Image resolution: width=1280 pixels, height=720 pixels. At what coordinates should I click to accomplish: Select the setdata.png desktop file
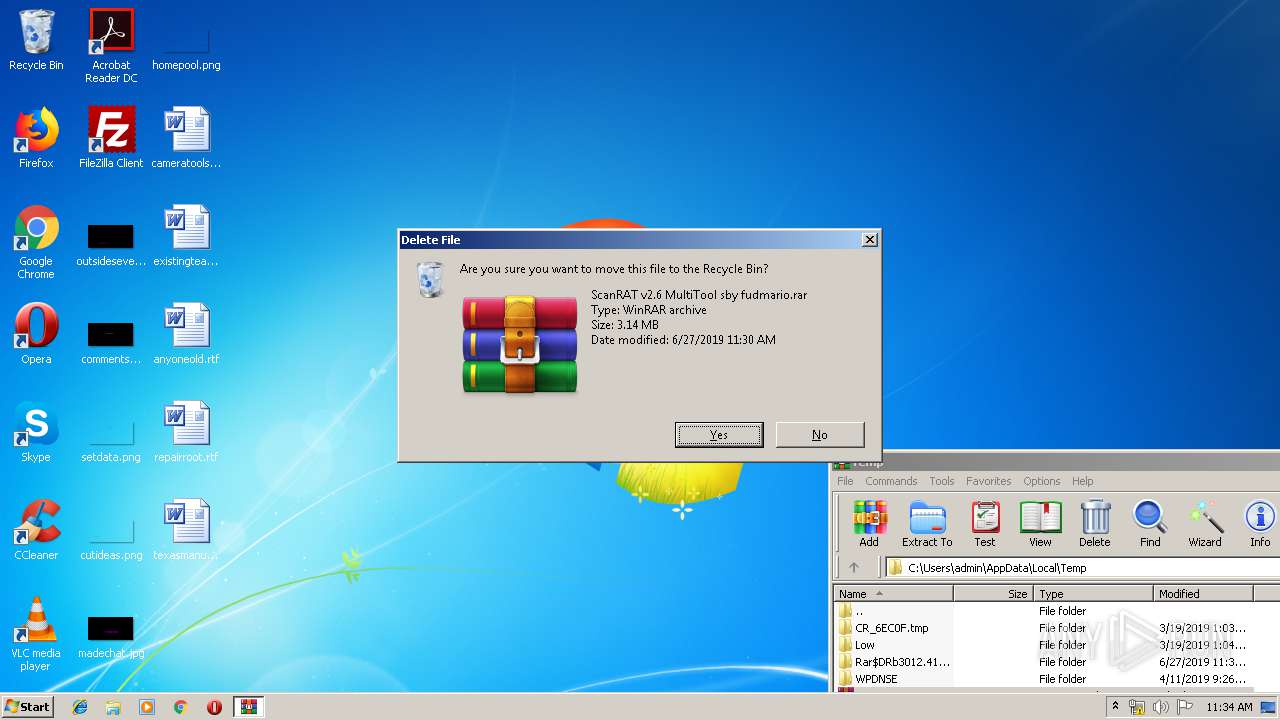[x=111, y=438]
